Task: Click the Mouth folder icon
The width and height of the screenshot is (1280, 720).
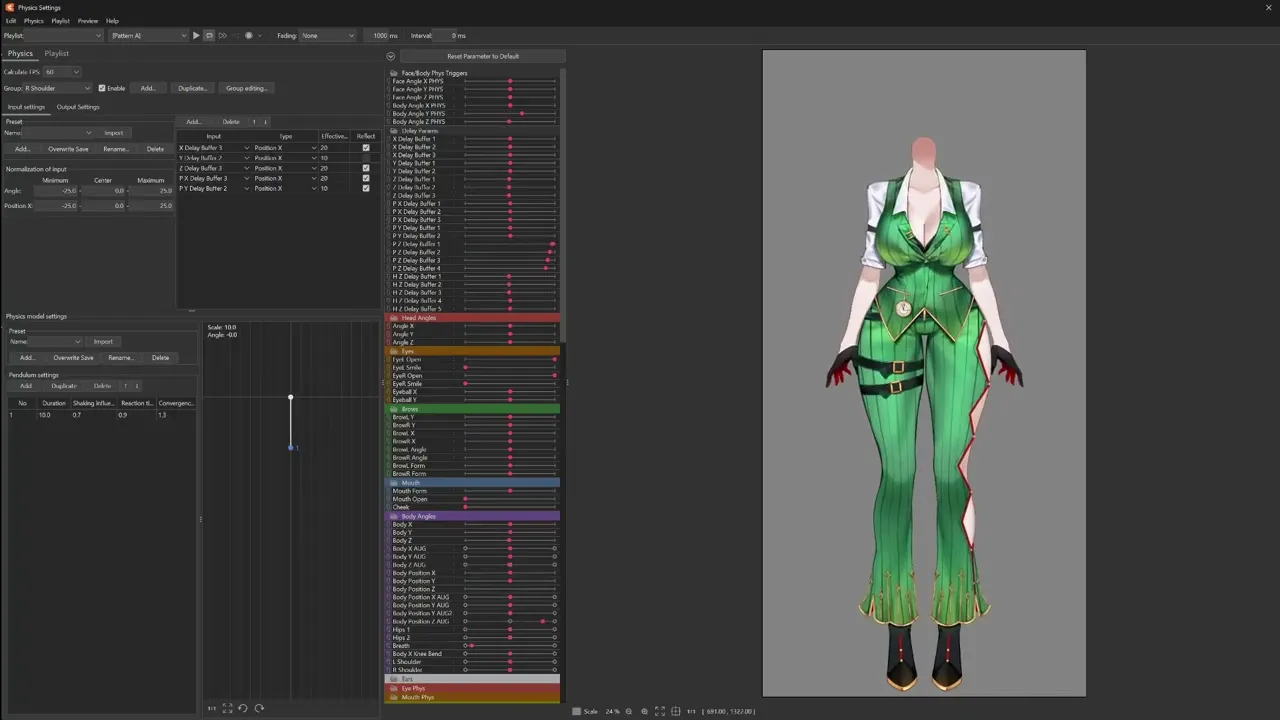Action: 394,483
